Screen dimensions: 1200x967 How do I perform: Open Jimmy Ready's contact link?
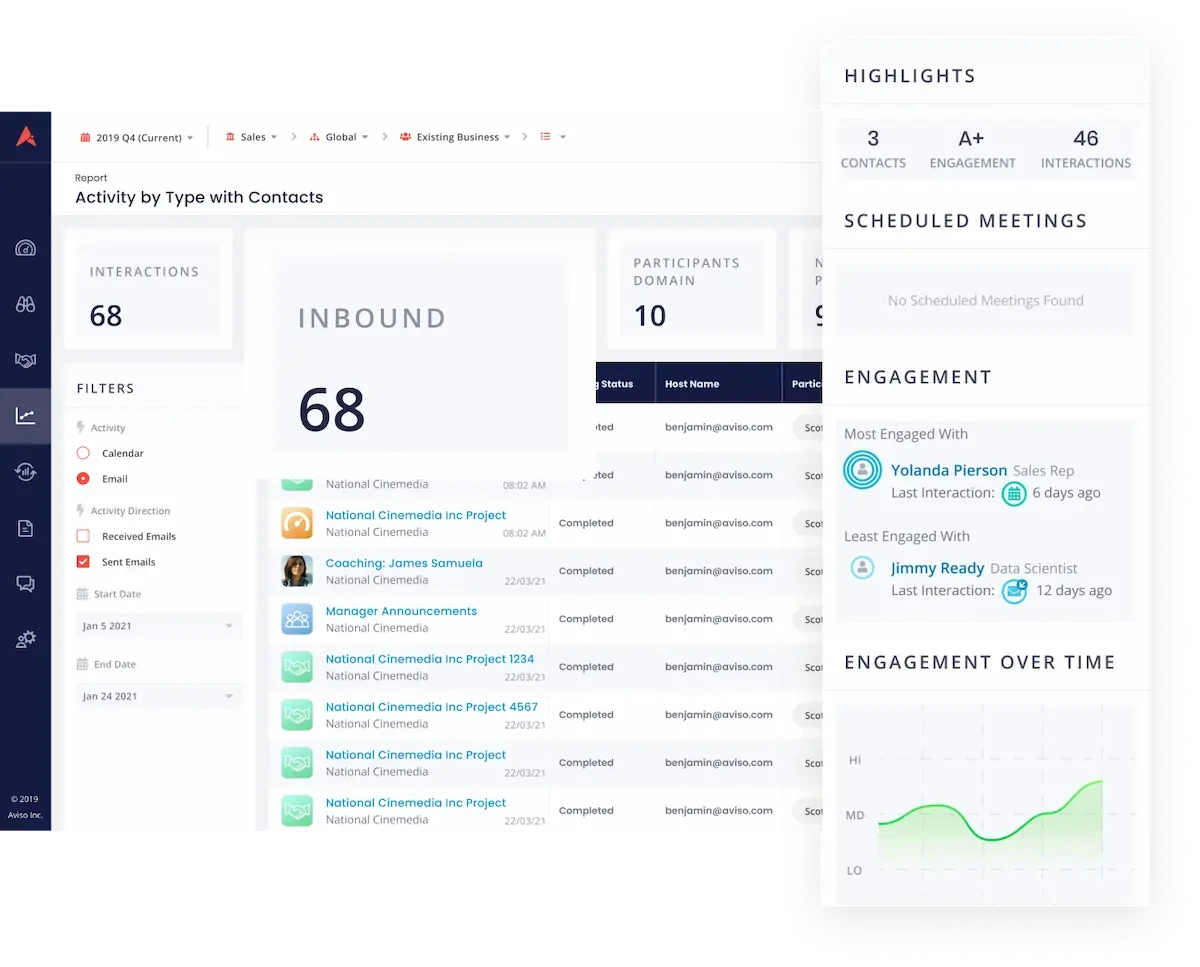click(x=938, y=568)
